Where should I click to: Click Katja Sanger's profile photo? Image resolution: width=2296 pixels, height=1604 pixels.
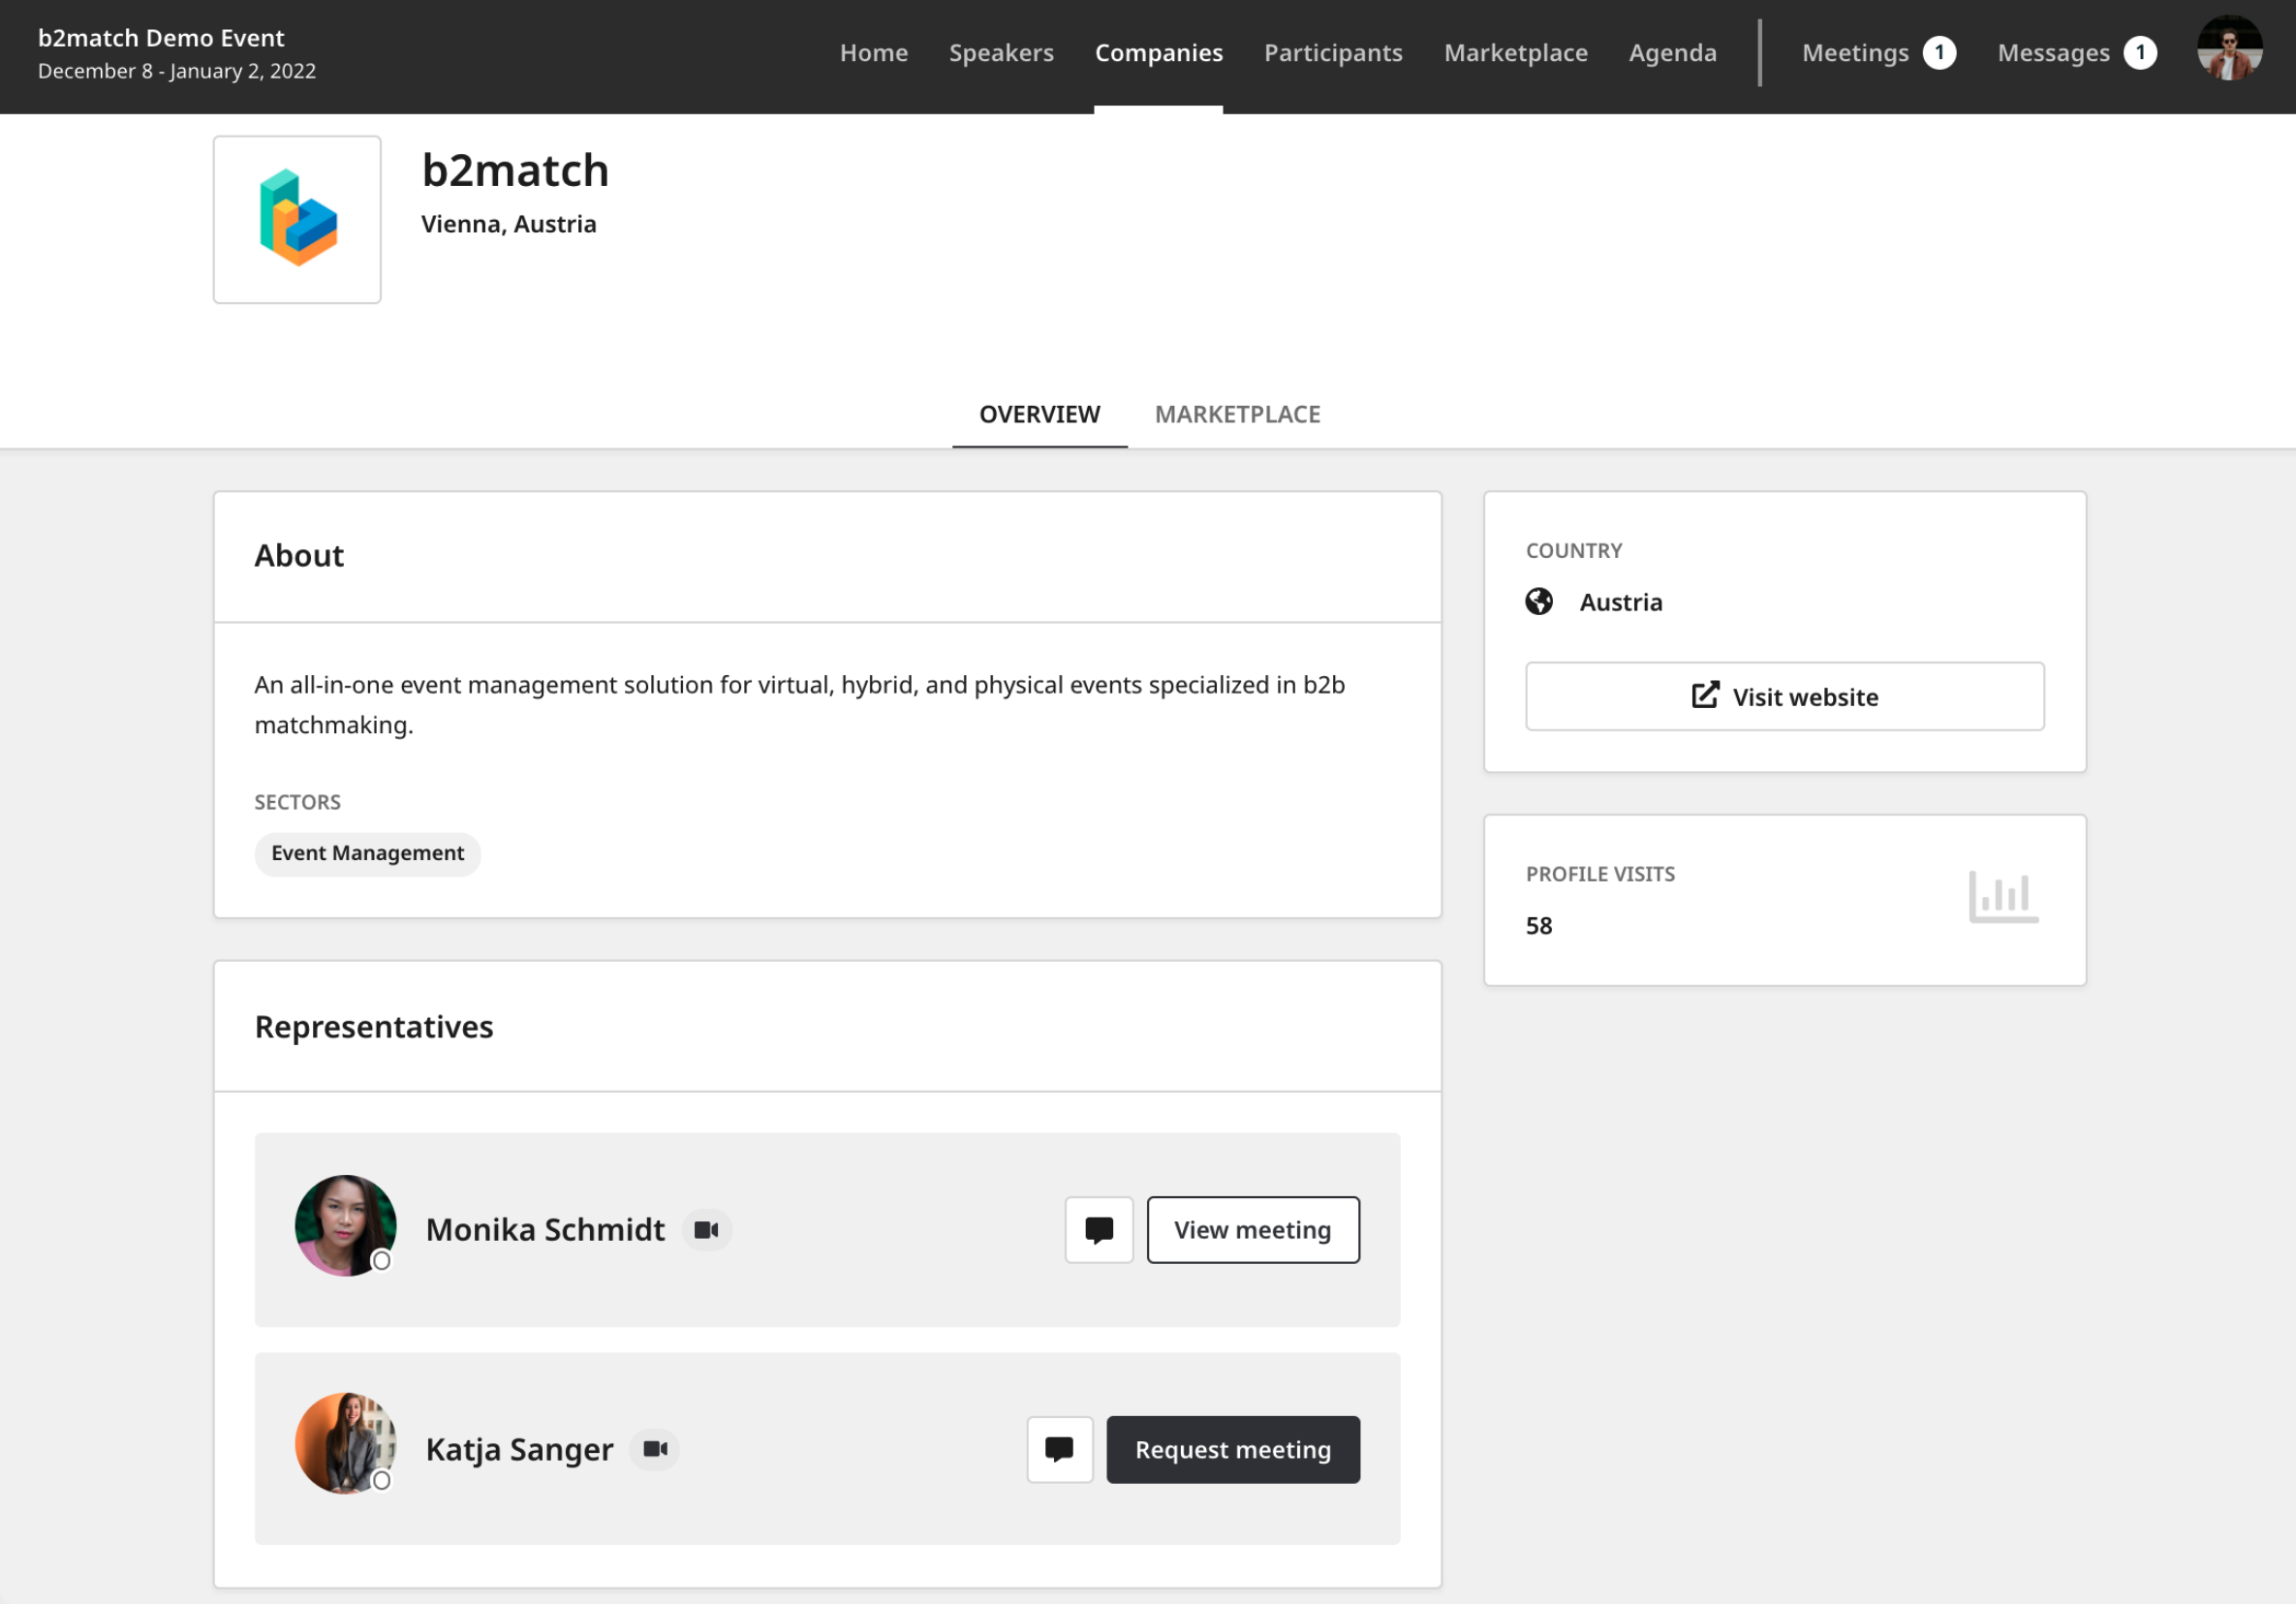coord(345,1443)
